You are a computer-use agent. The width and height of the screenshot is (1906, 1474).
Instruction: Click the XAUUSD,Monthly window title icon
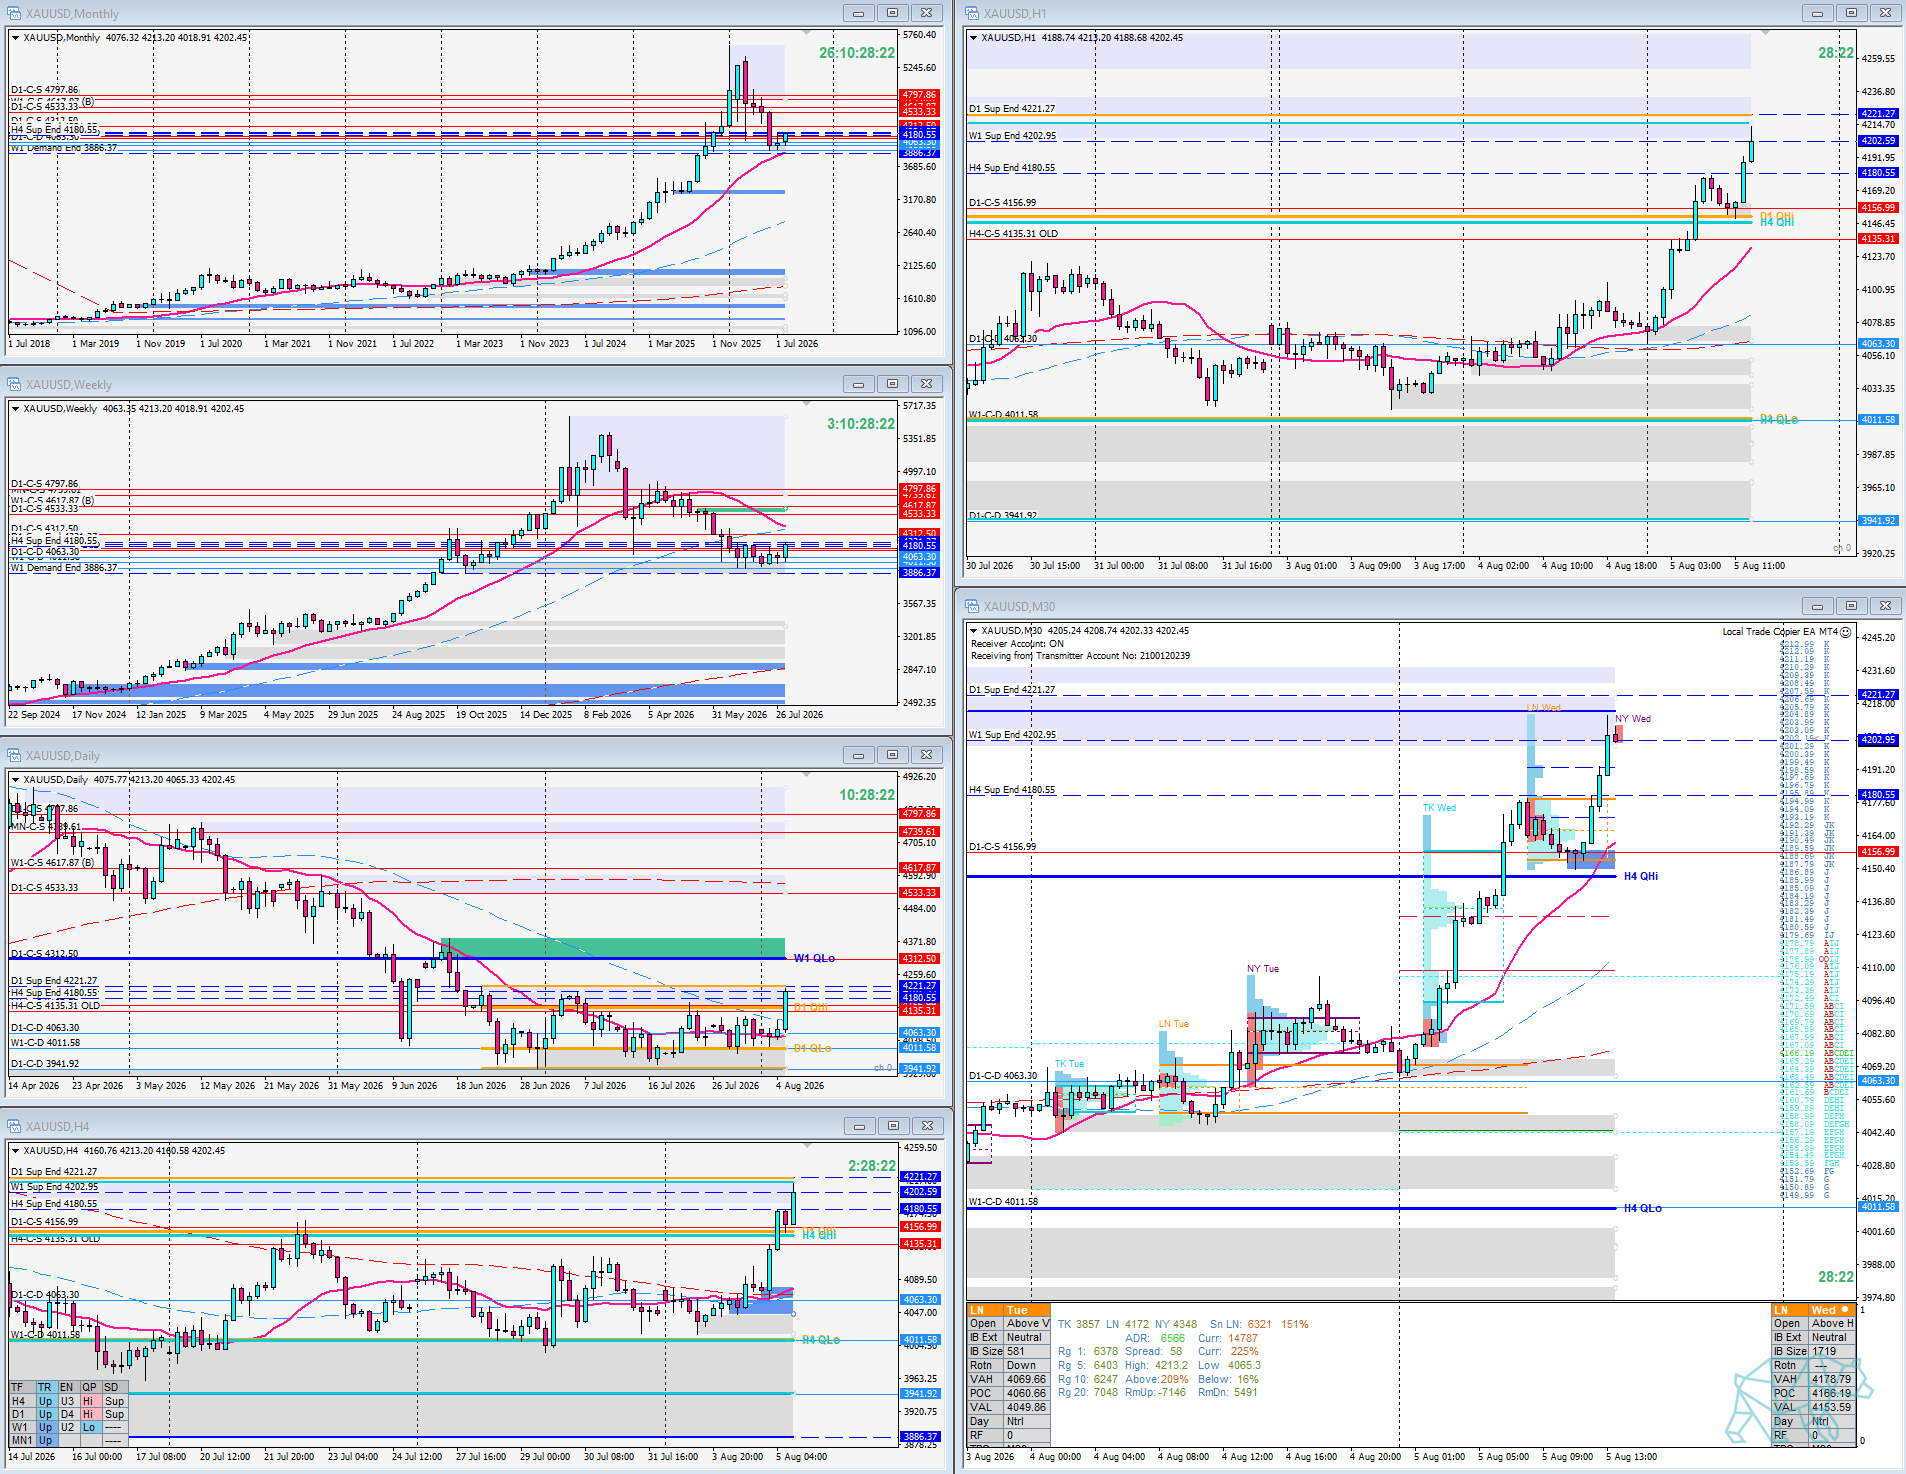(x=14, y=13)
